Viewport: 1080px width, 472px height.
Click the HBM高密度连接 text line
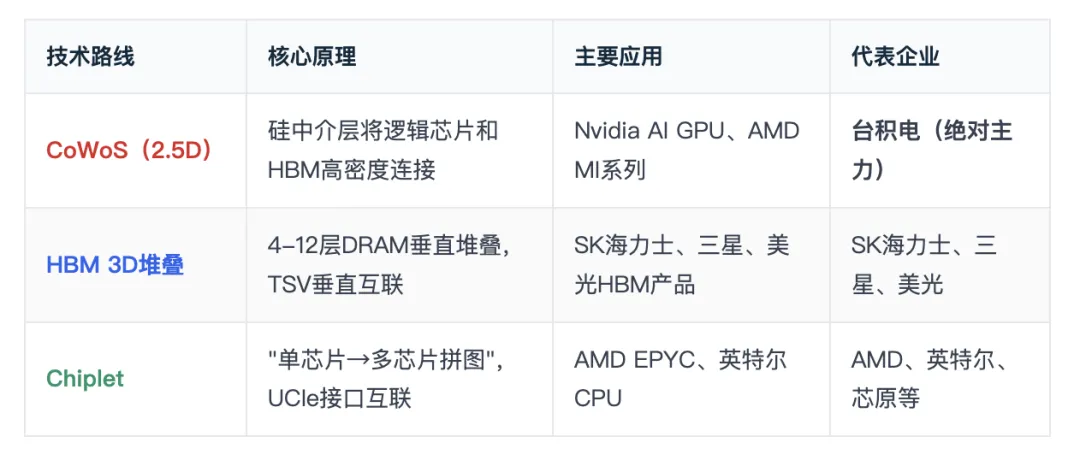352,170
